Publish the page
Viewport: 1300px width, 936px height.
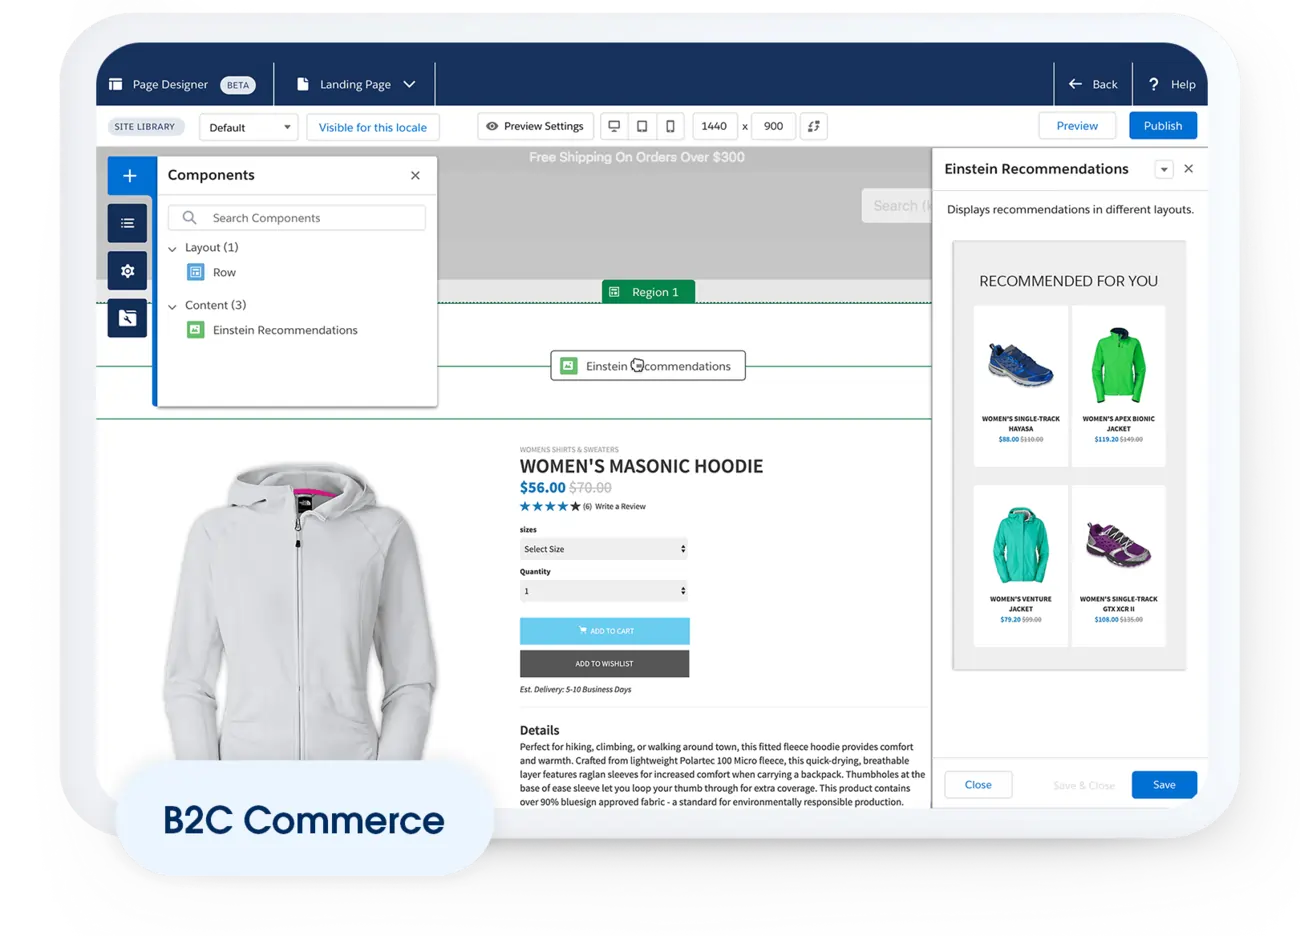coord(1163,126)
